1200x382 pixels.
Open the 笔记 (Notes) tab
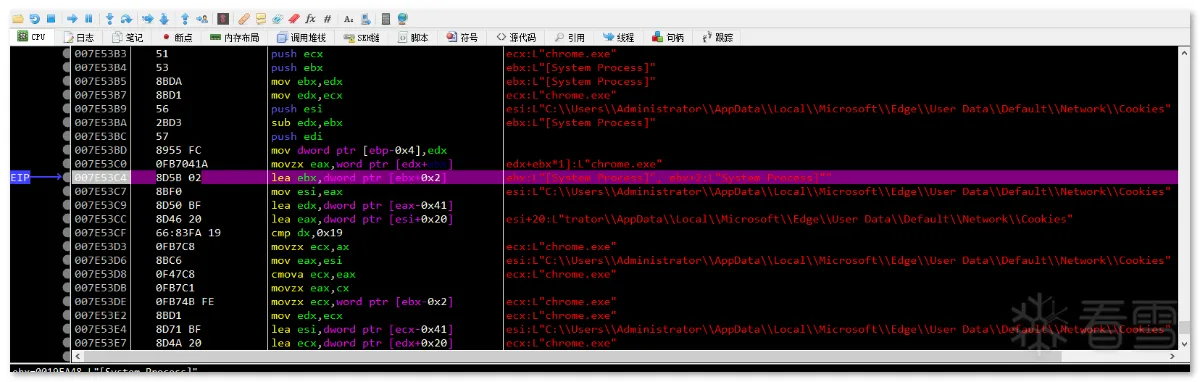128,37
